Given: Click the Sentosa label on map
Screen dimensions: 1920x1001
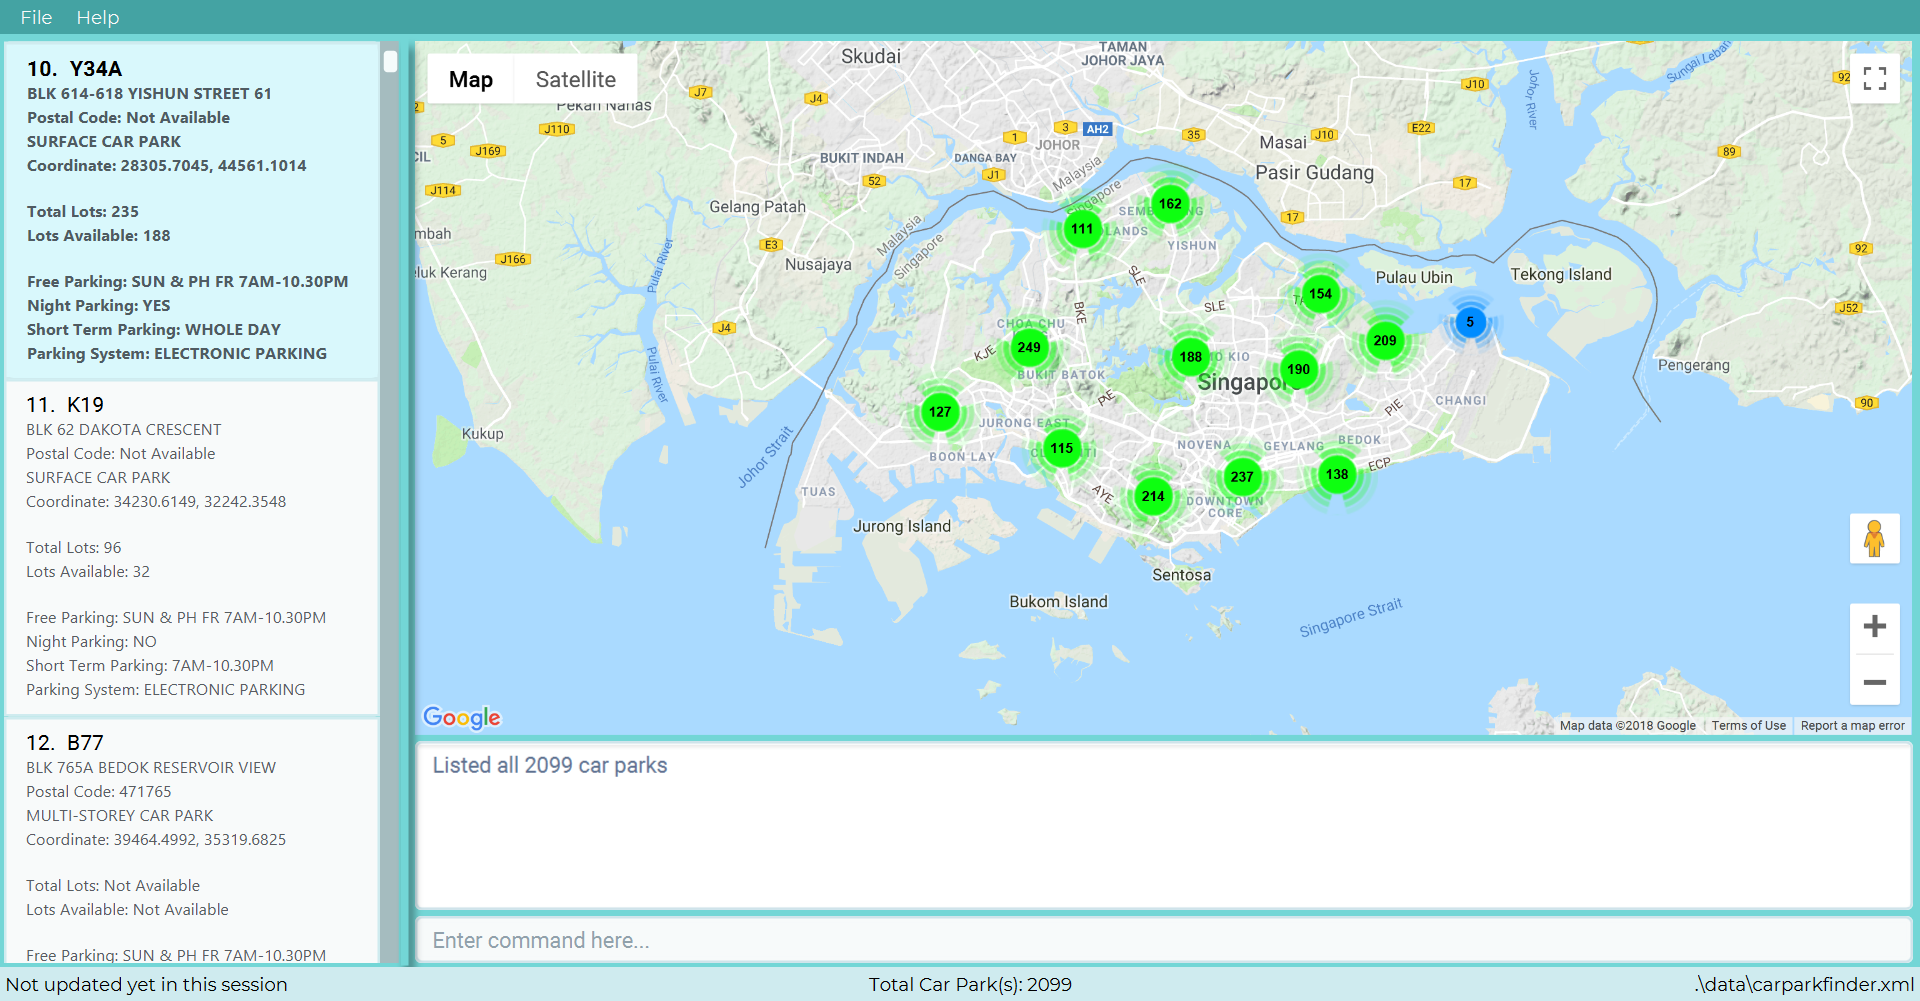Looking at the screenshot, I should [1181, 575].
